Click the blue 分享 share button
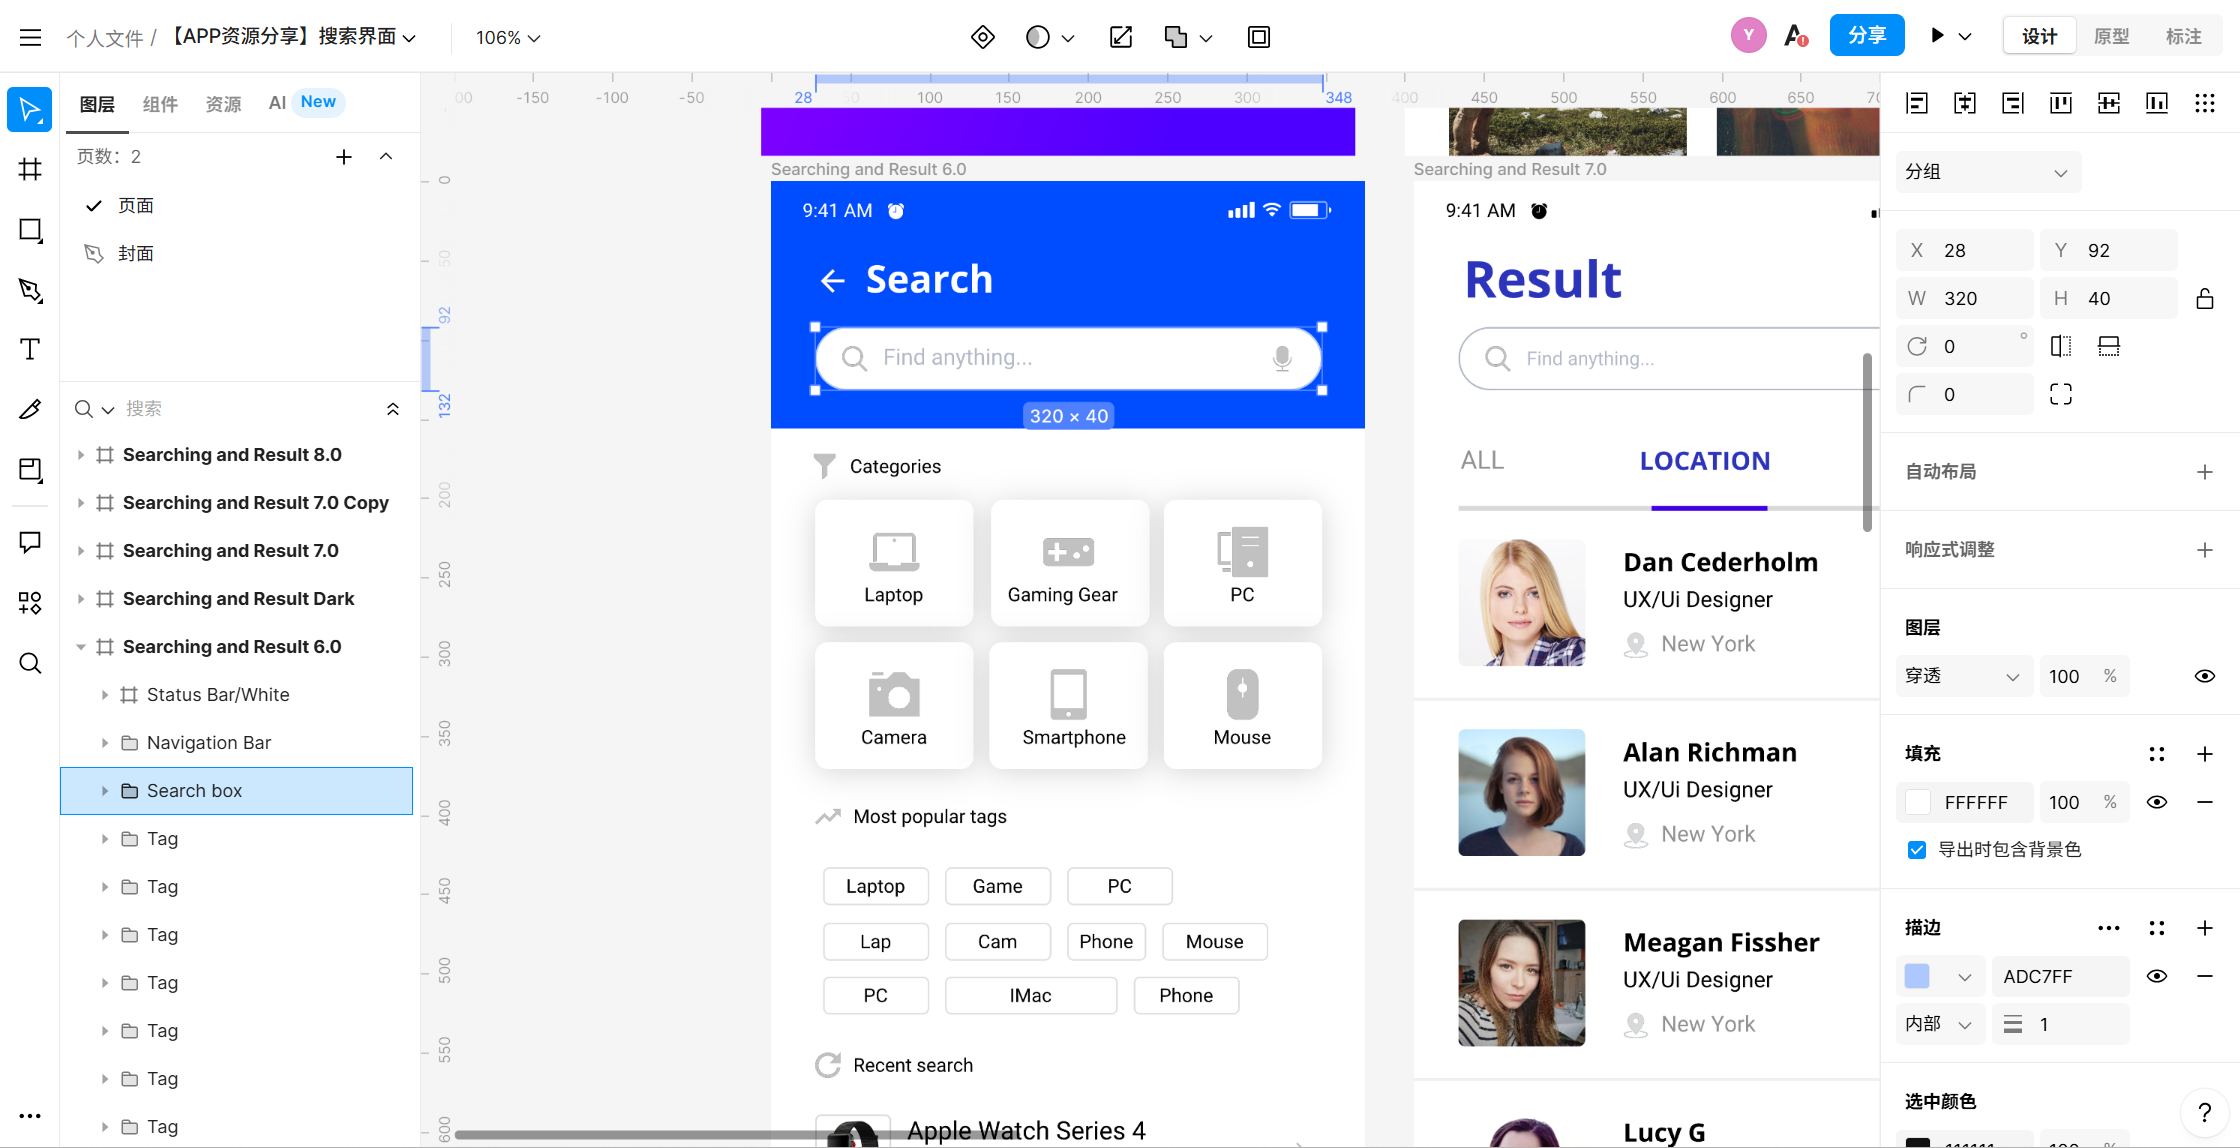2240x1148 pixels. (x=1866, y=36)
